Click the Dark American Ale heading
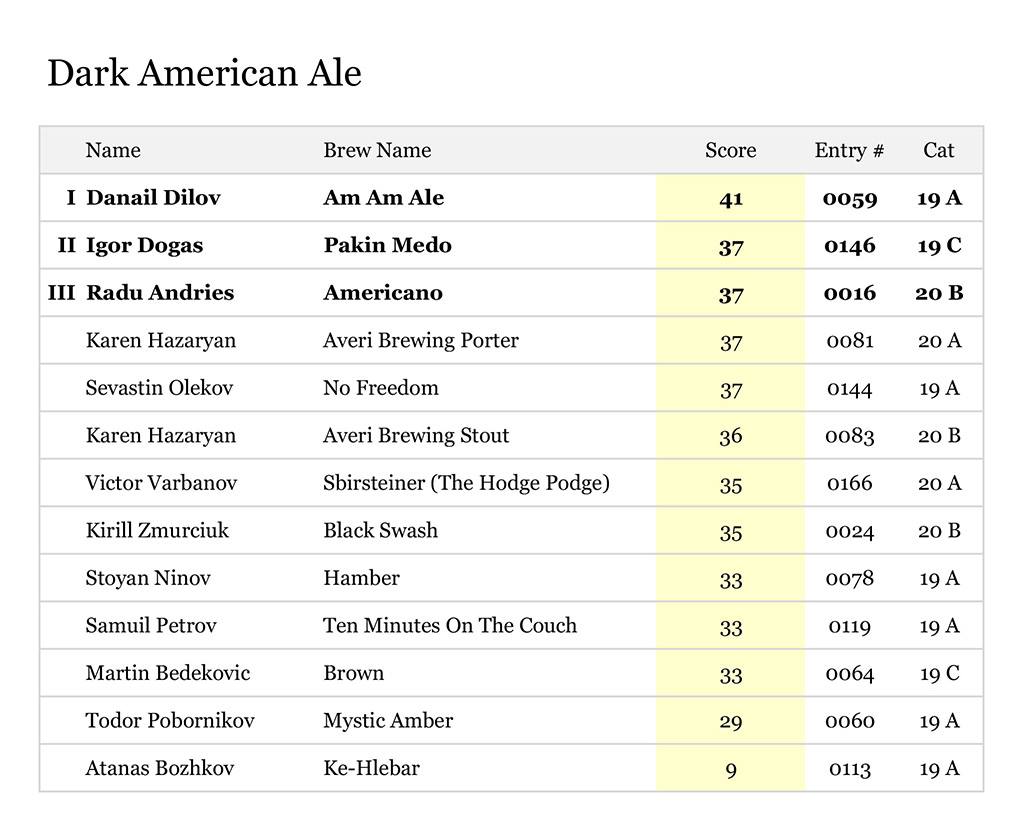Viewport: 1024px width, 832px height. pyautogui.click(x=204, y=73)
